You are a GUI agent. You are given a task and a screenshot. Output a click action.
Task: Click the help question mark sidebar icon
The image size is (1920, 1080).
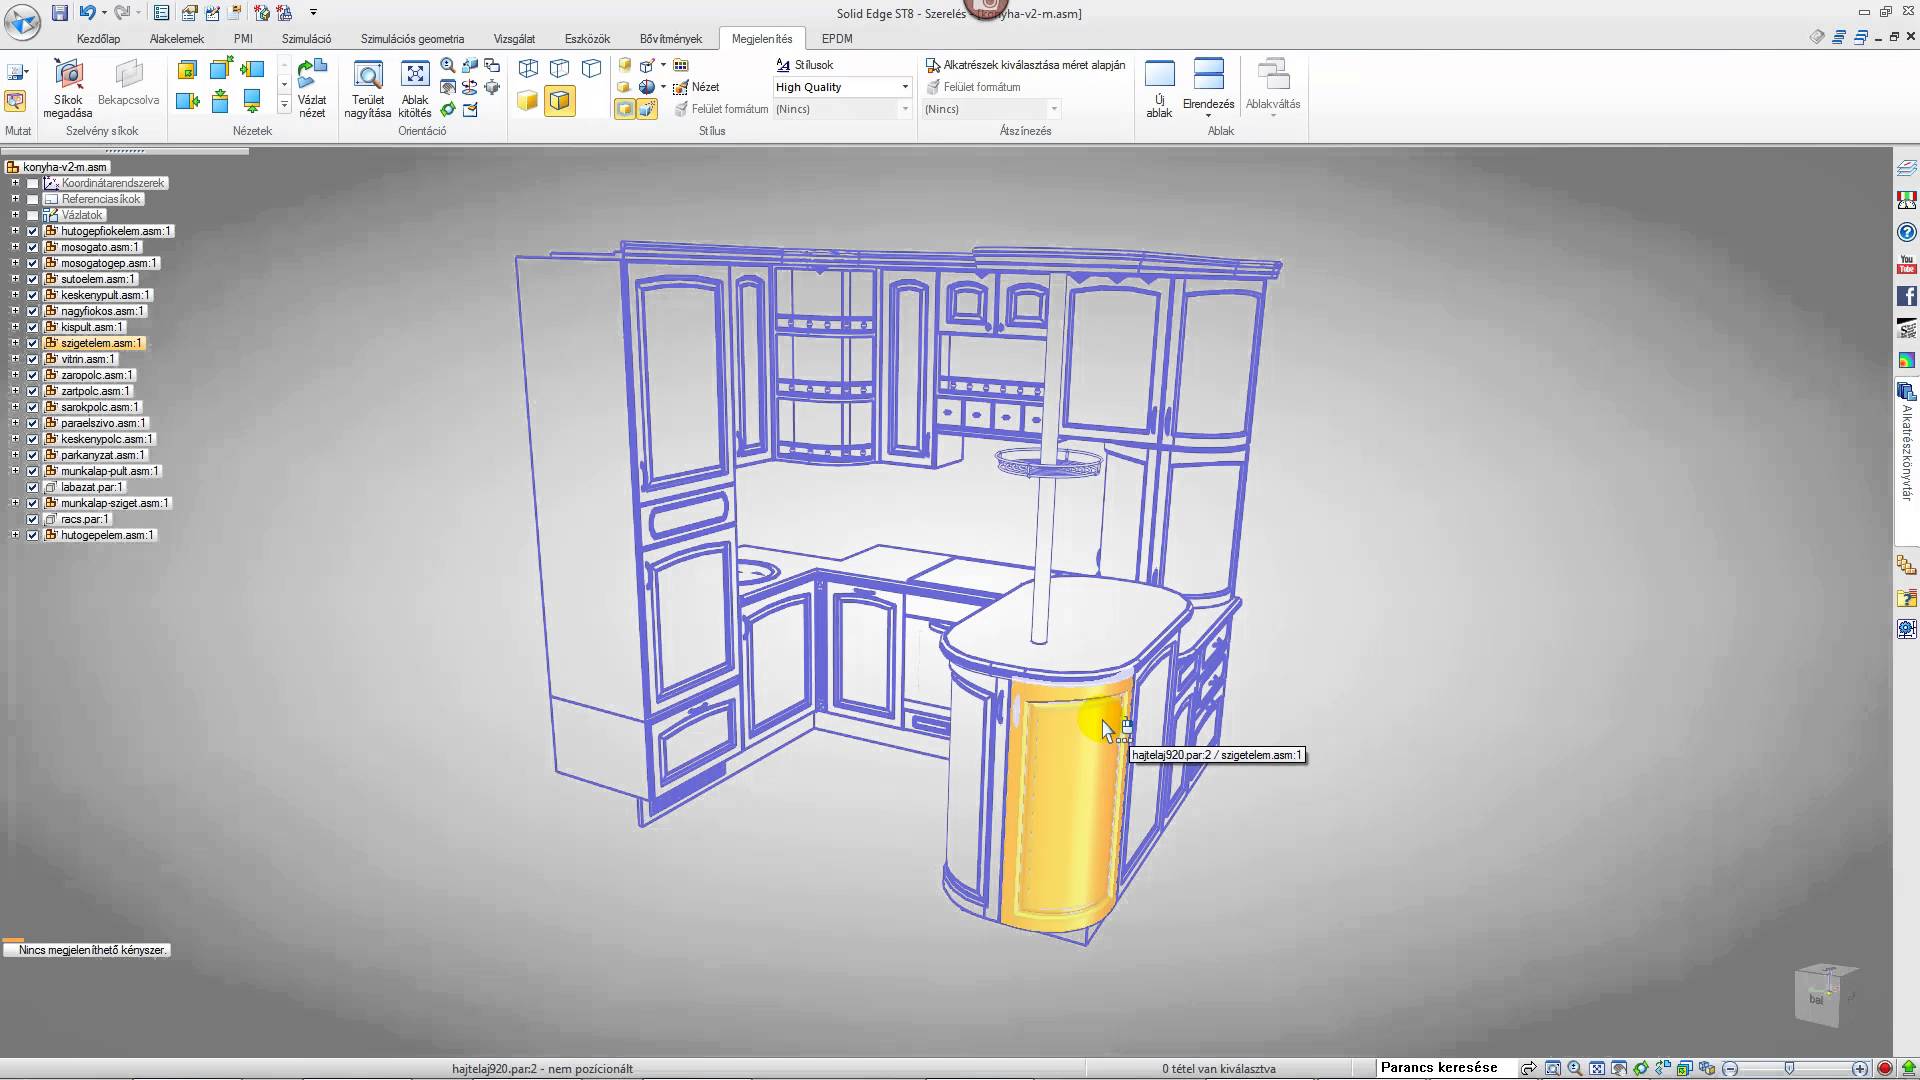(1906, 232)
